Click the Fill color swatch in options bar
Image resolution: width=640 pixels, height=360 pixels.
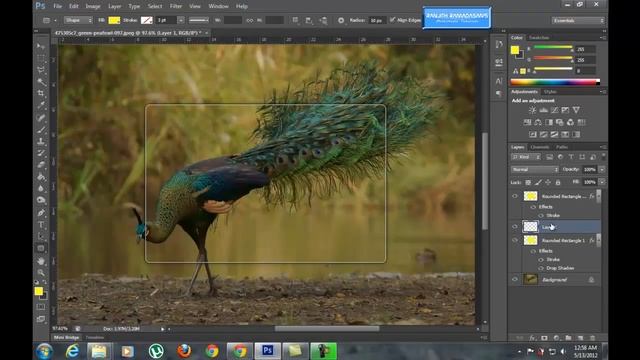(x=114, y=20)
